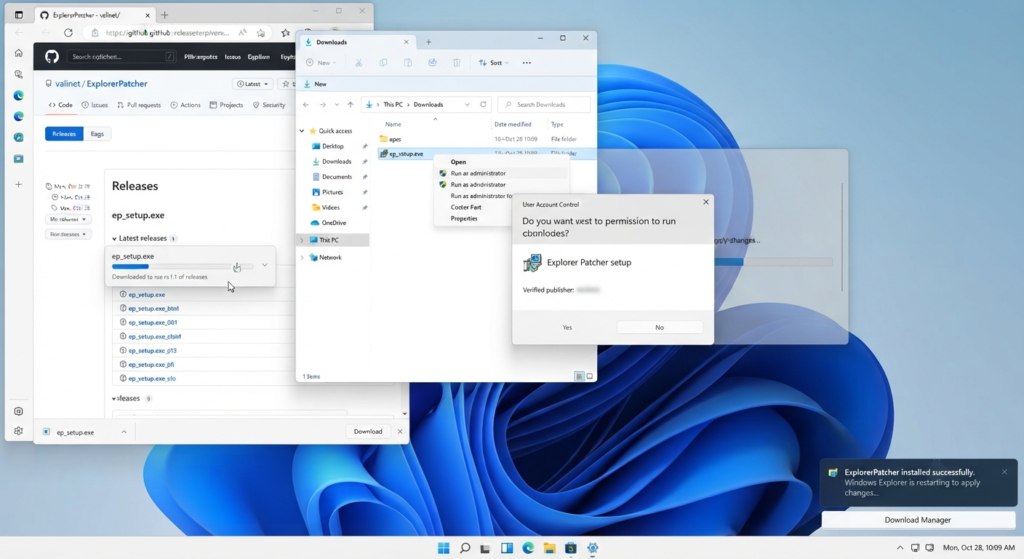Select the Desktop item in navigation pane

point(332,146)
